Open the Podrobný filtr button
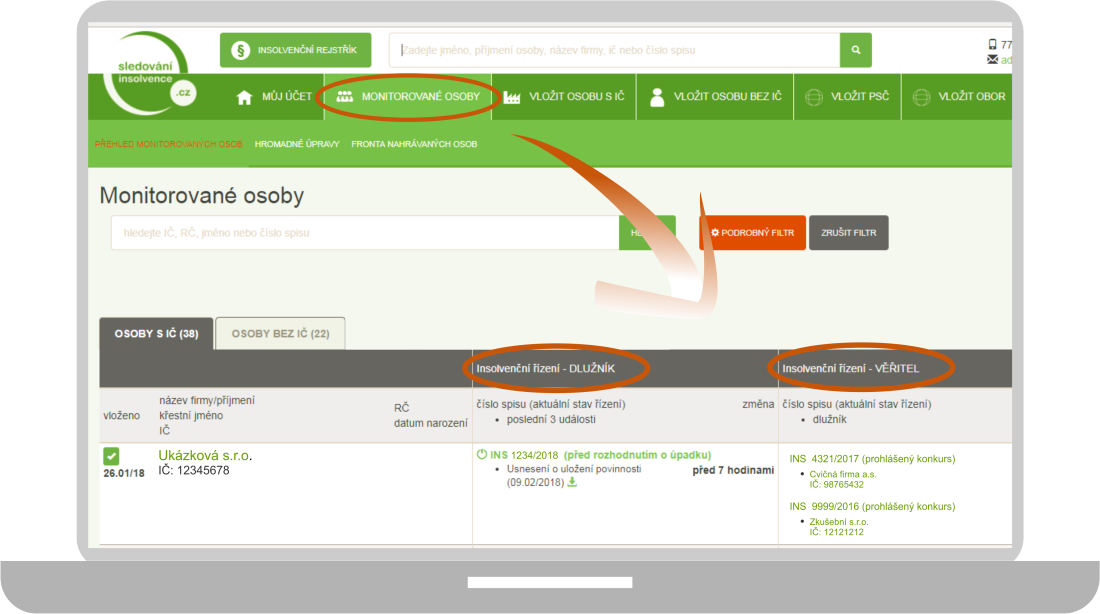1100x614 pixels. pos(752,233)
